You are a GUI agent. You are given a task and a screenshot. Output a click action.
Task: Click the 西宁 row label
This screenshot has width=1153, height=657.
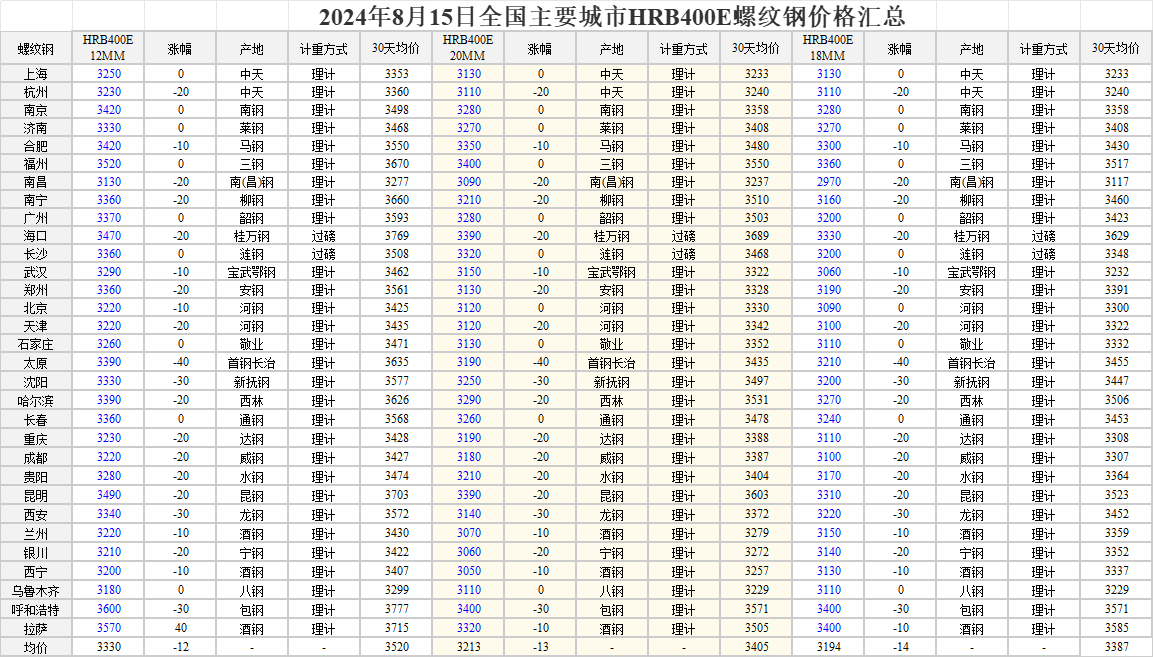point(36,572)
